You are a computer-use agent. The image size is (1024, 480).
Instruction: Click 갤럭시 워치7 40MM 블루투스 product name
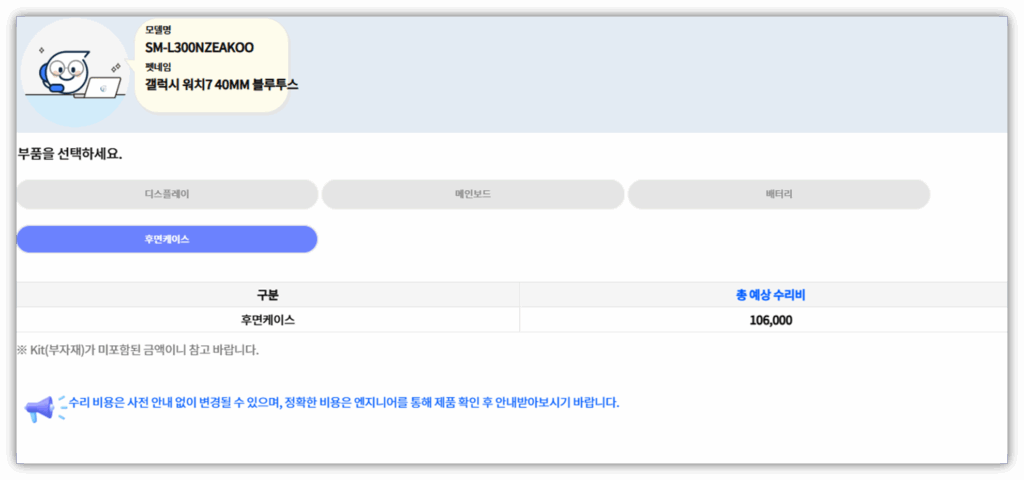(x=221, y=85)
